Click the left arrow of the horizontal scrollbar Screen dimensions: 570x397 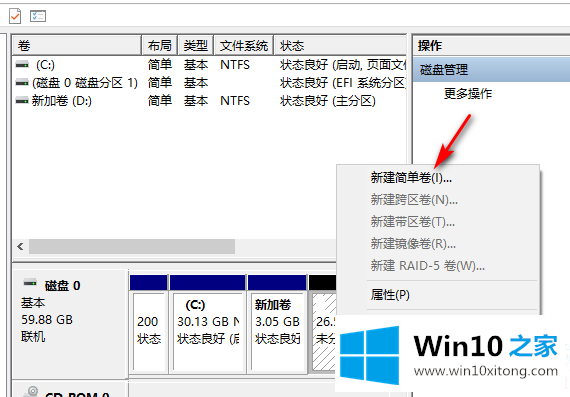coord(20,246)
